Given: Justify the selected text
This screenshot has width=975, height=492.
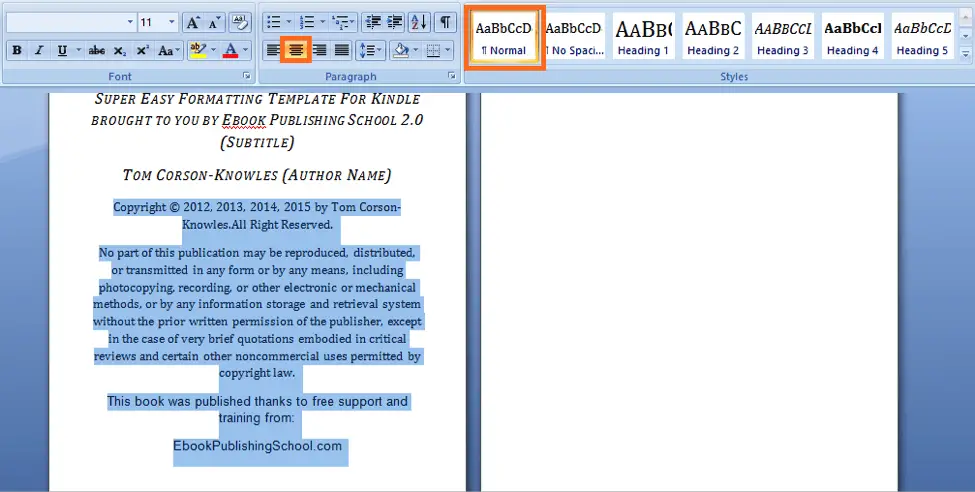Looking at the screenshot, I should (x=342, y=50).
